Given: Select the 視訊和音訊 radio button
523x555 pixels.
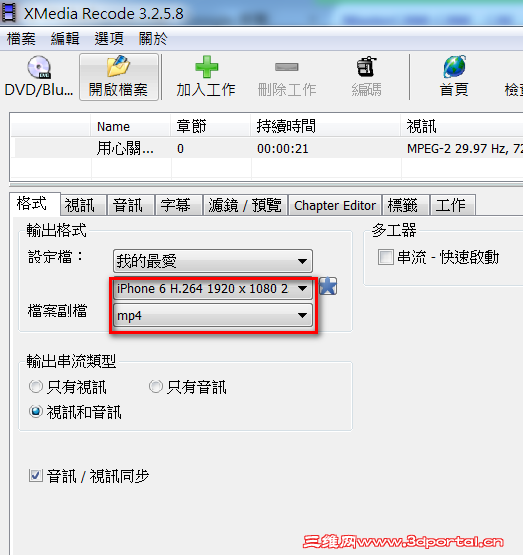Looking at the screenshot, I should (x=36, y=412).
